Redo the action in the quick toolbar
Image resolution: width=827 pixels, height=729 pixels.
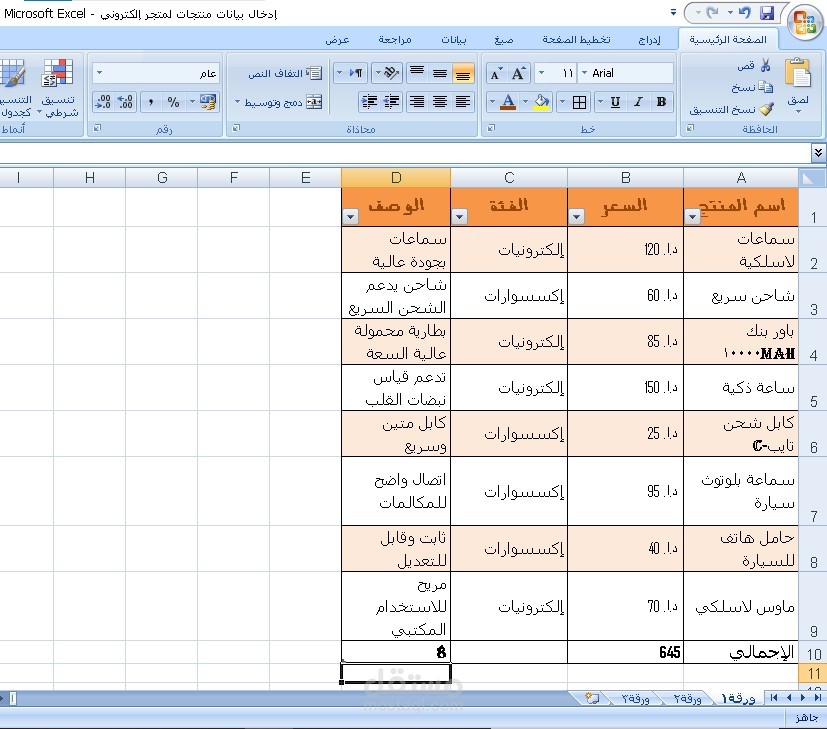[713, 12]
